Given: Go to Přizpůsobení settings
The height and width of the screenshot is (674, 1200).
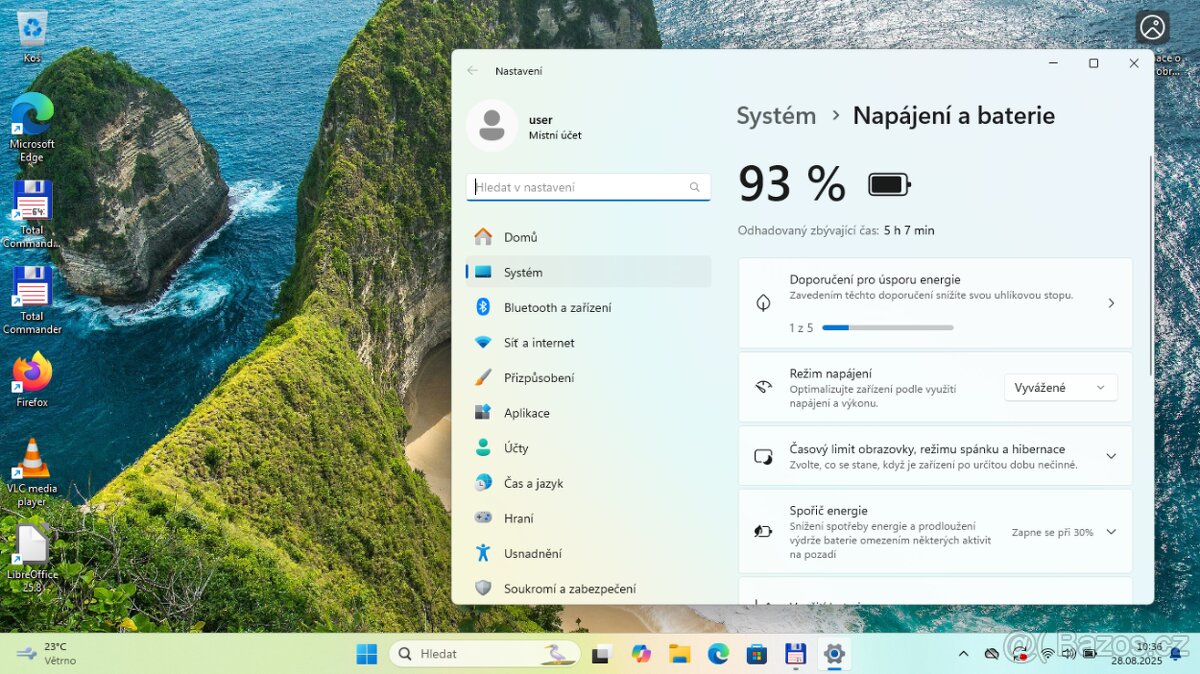Looking at the screenshot, I should [x=538, y=378].
